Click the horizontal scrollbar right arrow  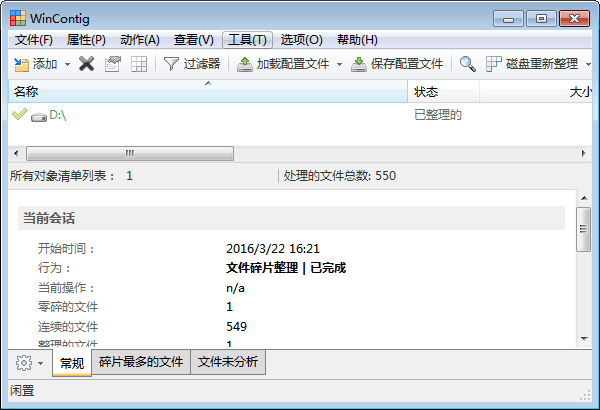[x=584, y=154]
